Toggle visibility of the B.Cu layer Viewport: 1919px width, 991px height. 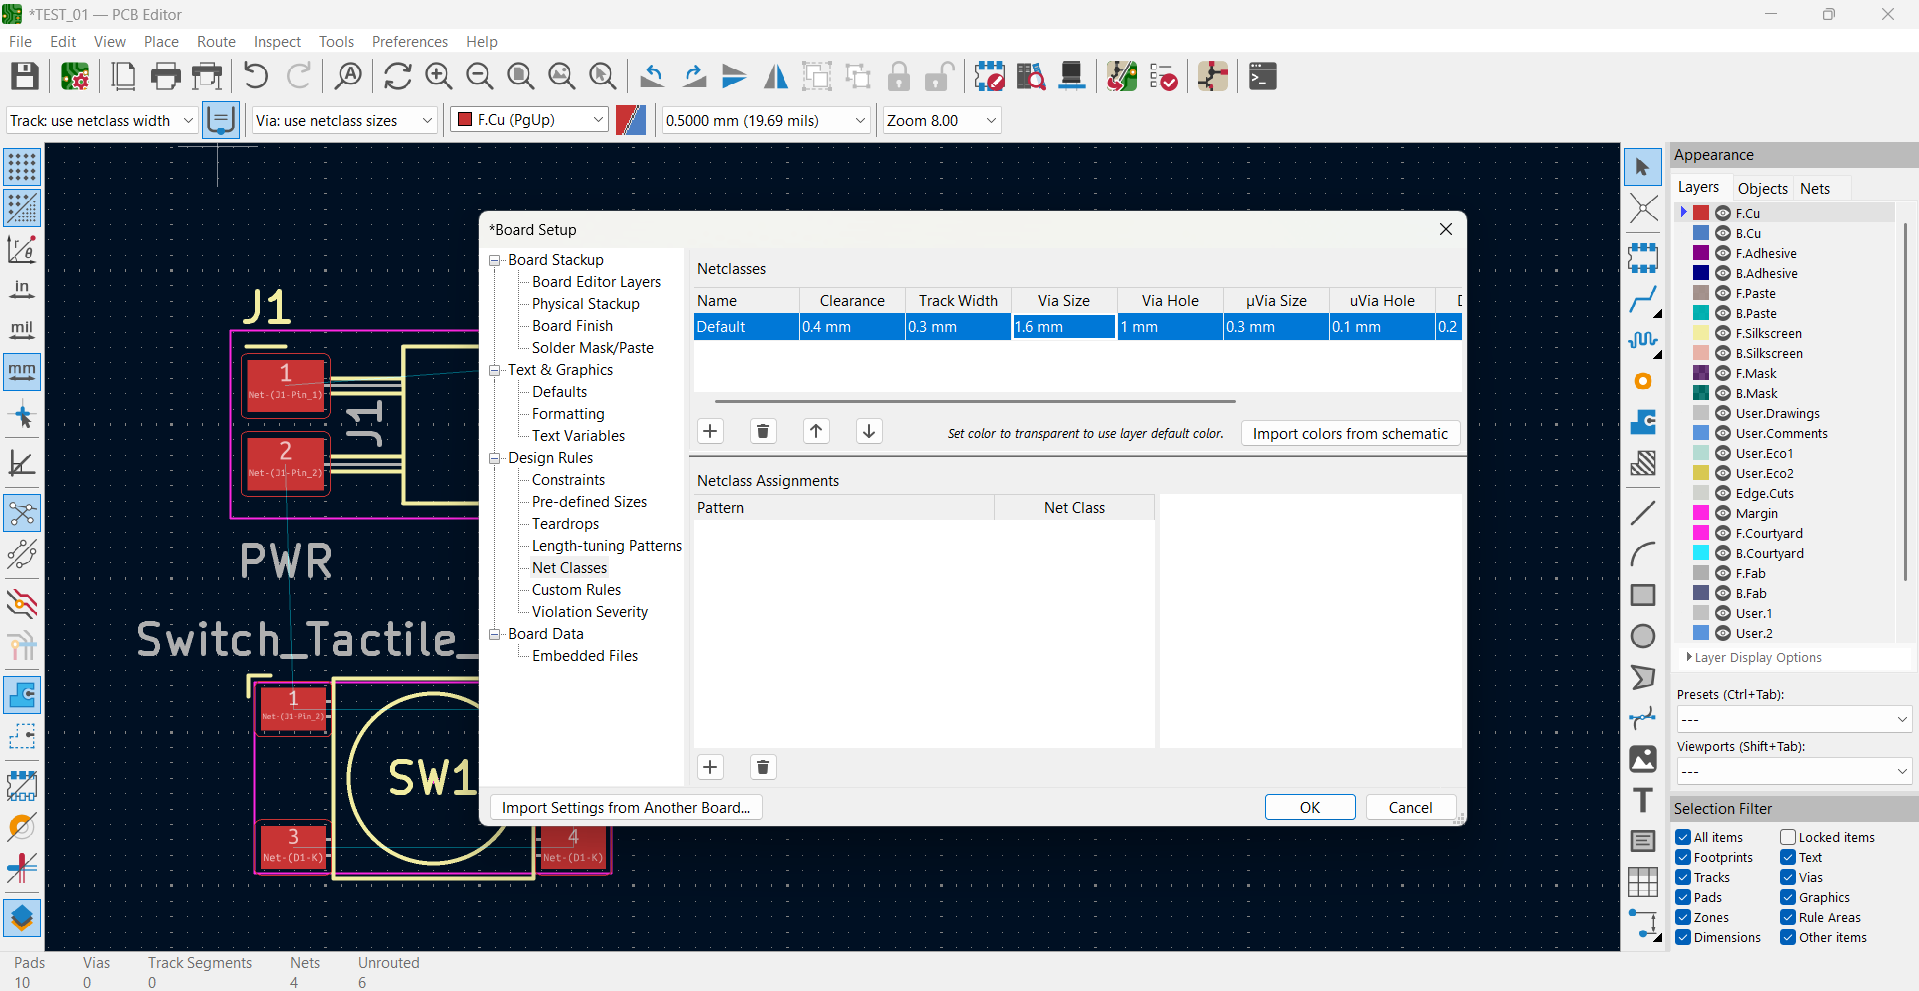[1723, 233]
